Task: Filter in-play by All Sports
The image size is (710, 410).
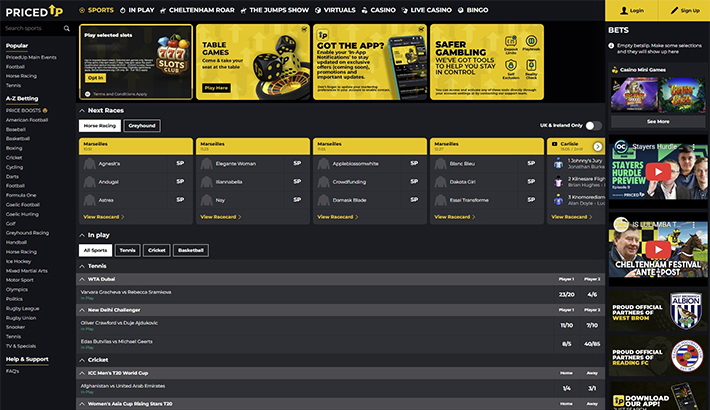Action: tap(96, 250)
